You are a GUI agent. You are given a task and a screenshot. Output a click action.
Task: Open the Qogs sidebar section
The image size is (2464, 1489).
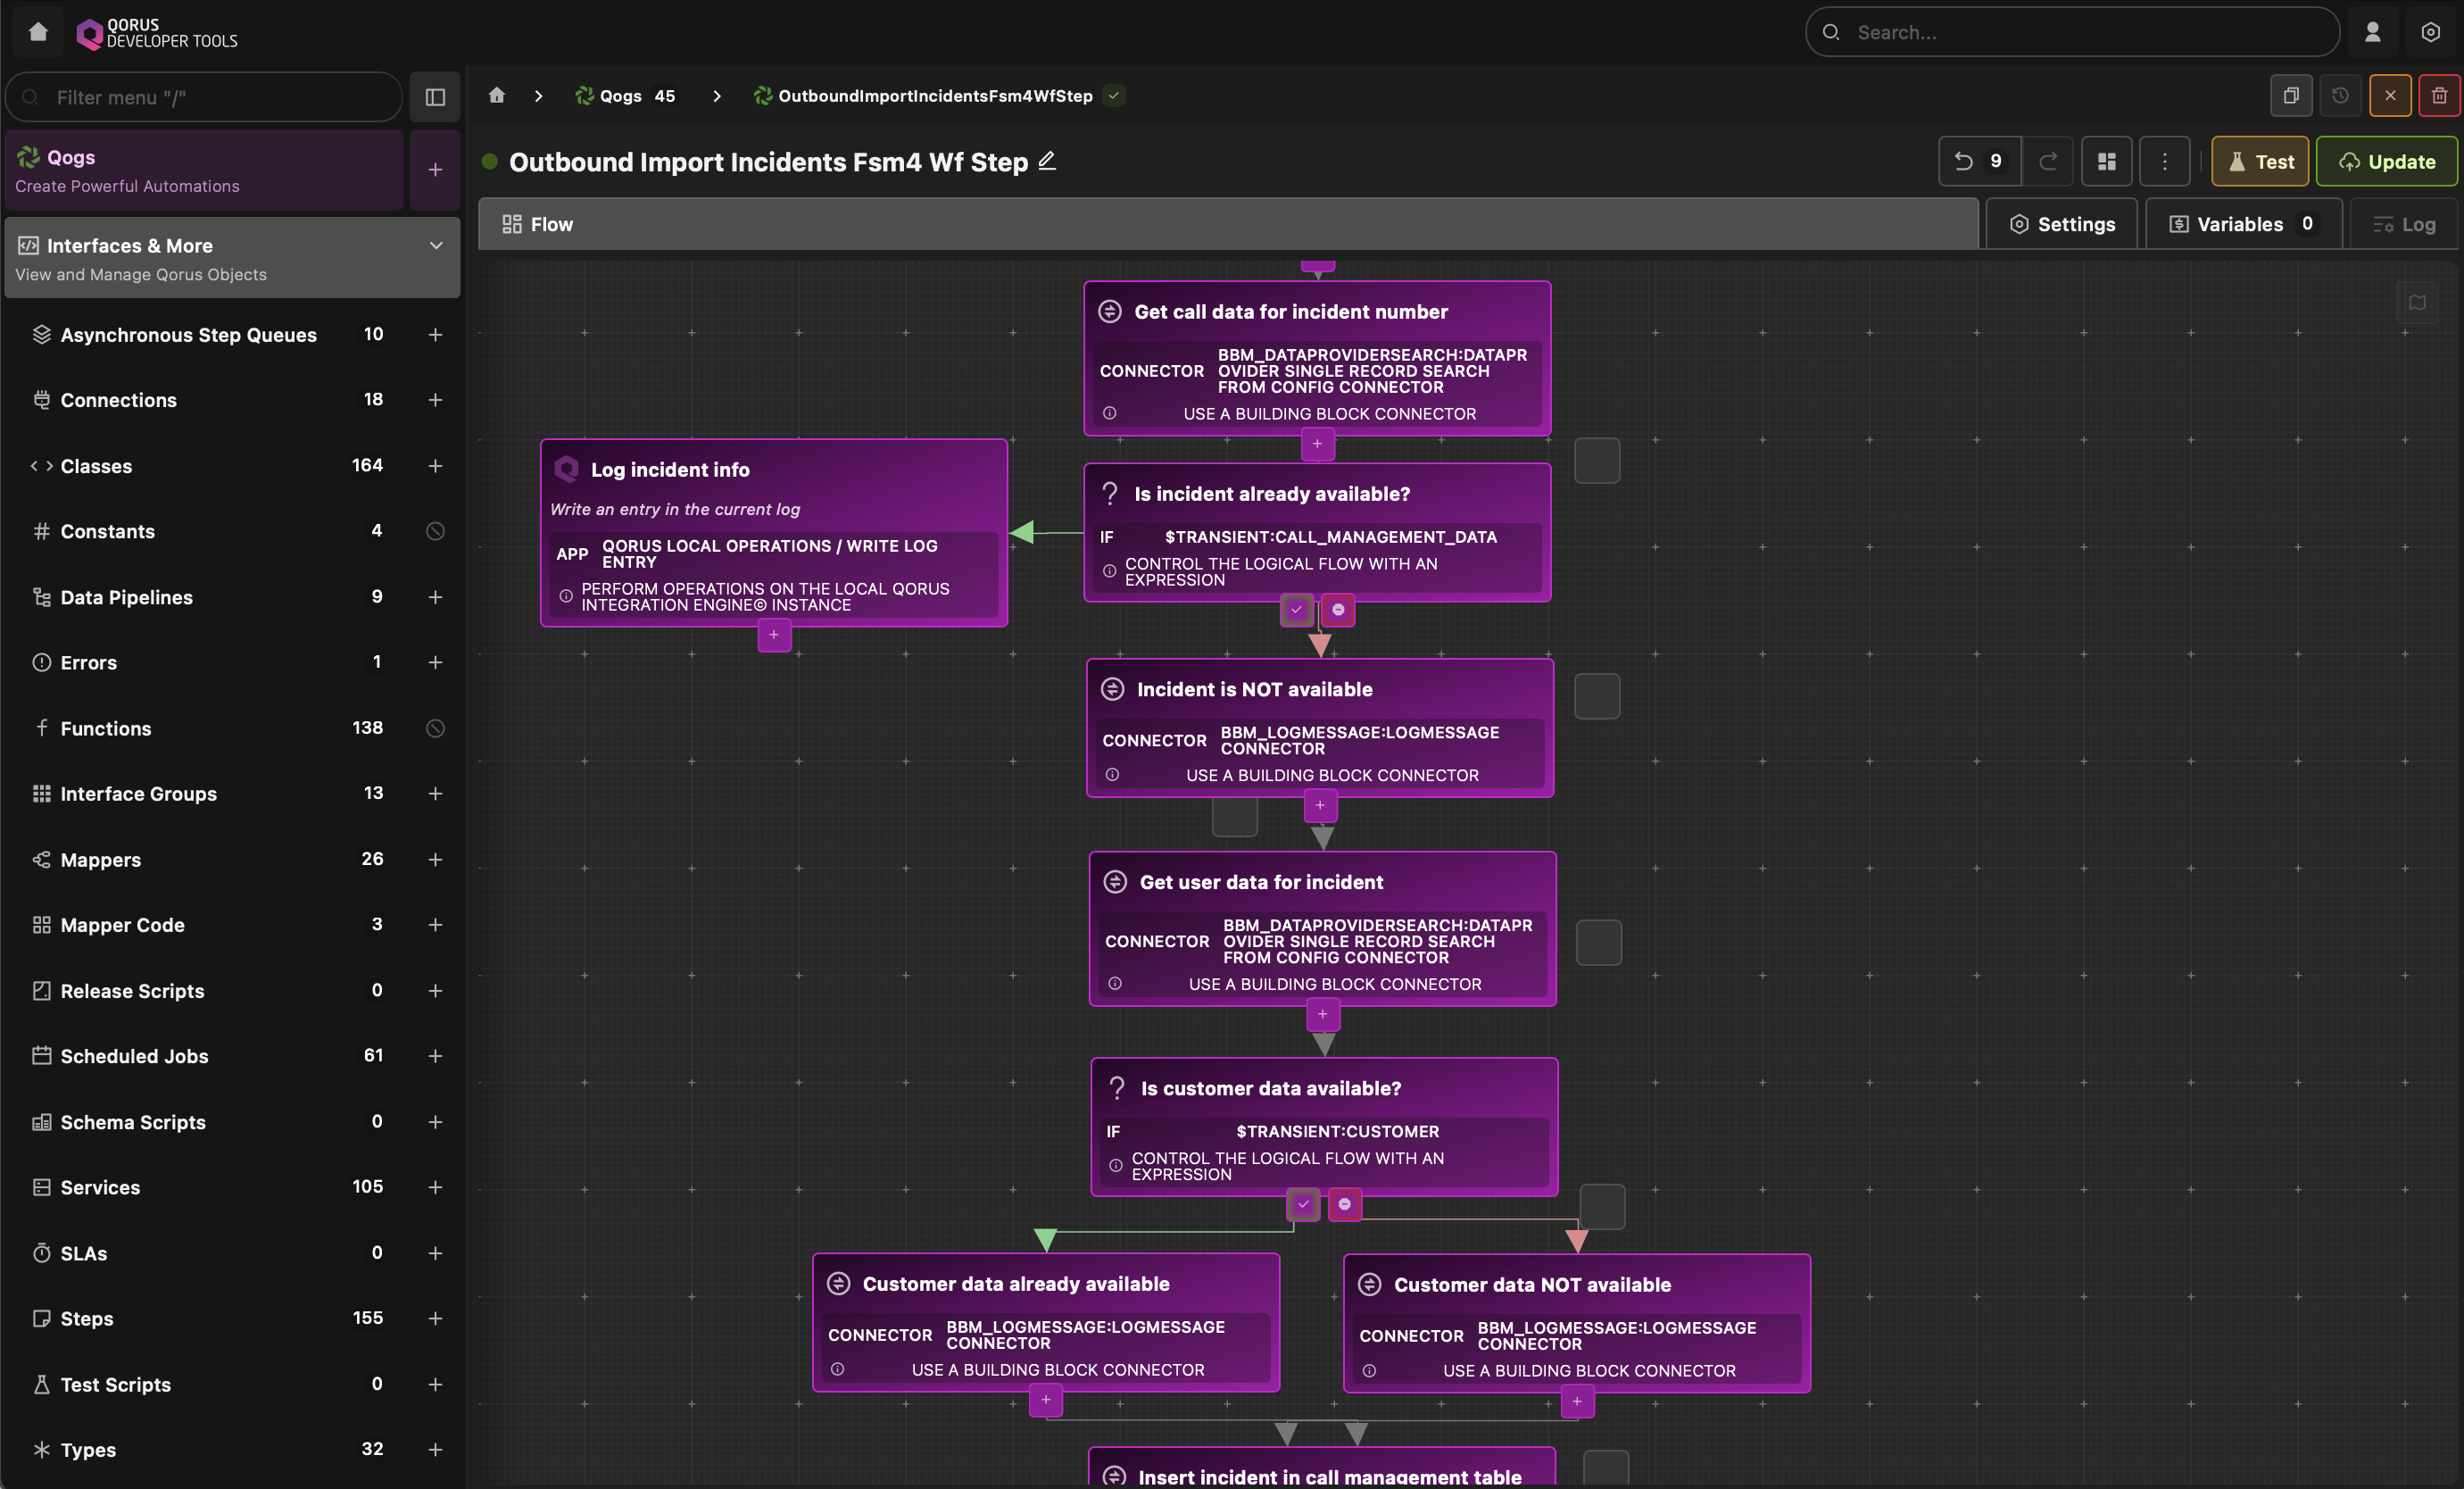pos(204,170)
